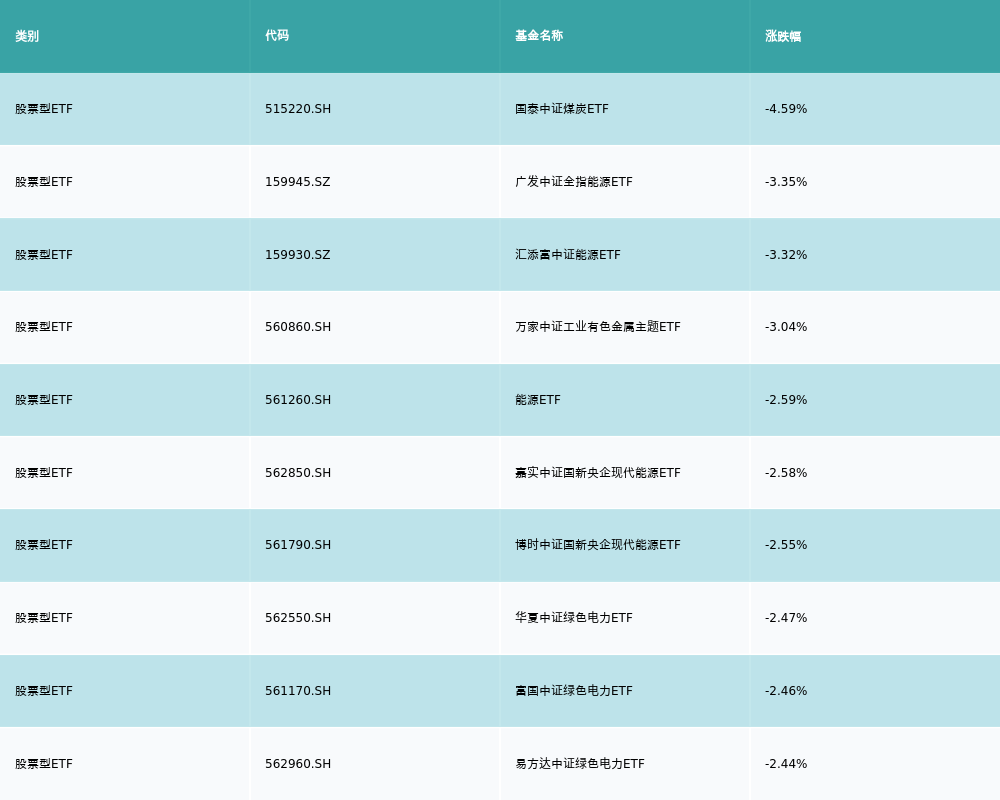The height and width of the screenshot is (800, 1000).
Task: Click the -4.59% change value
Action: 786,109
